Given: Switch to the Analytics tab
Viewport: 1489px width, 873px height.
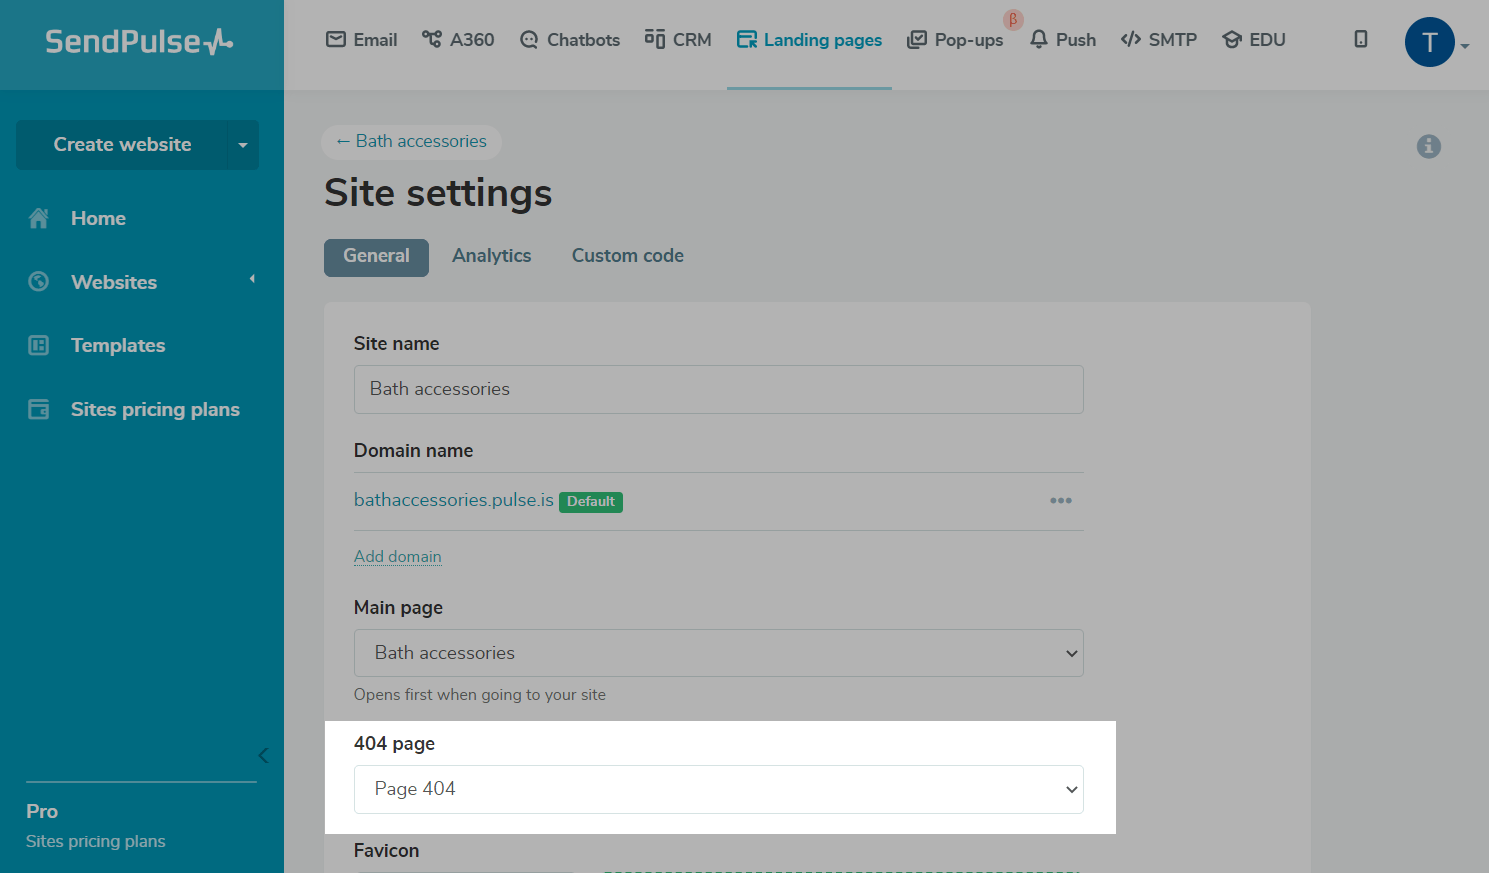Looking at the screenshot, I should click(491, 256).
